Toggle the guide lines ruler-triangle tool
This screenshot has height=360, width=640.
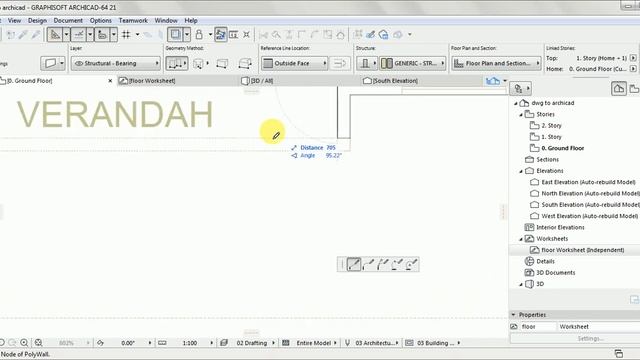54,35
